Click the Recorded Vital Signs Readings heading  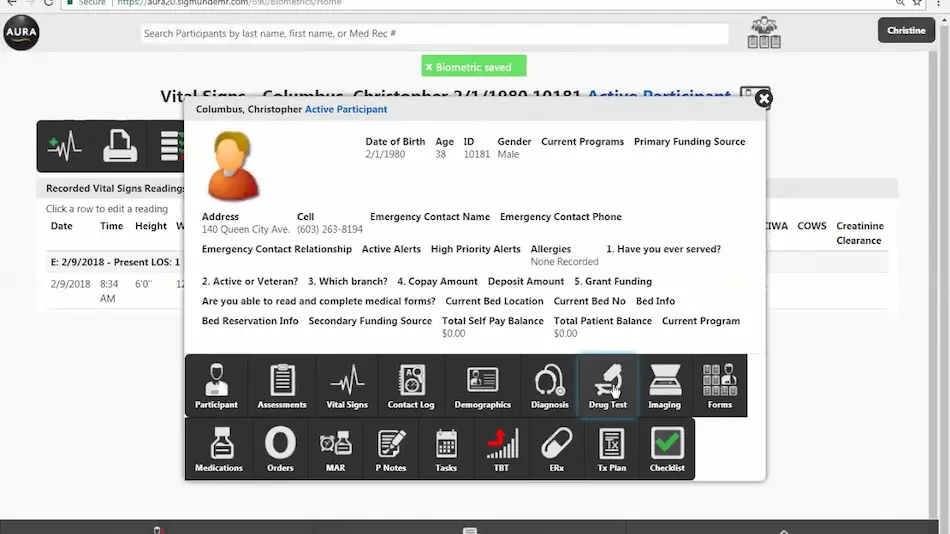pyautogui.click(x=115, y=189)
